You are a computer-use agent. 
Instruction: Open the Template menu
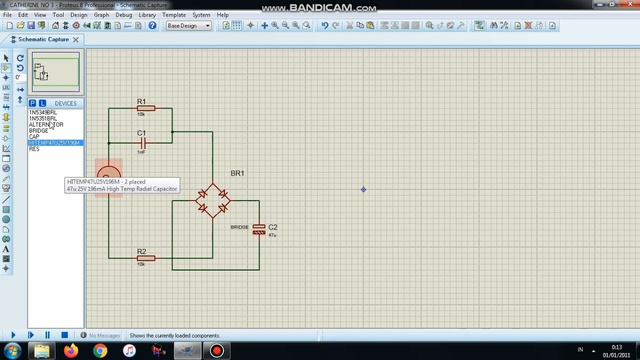[x=174, y=15]
